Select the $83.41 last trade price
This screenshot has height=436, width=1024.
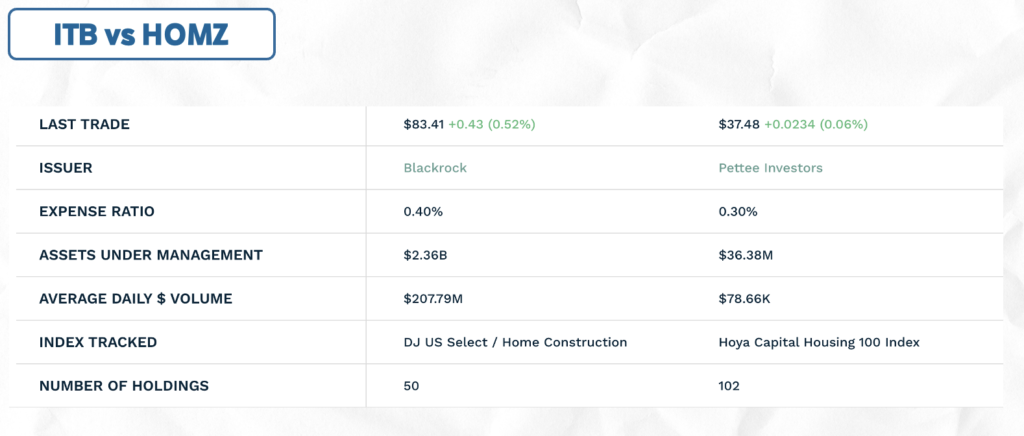(424, 124)
